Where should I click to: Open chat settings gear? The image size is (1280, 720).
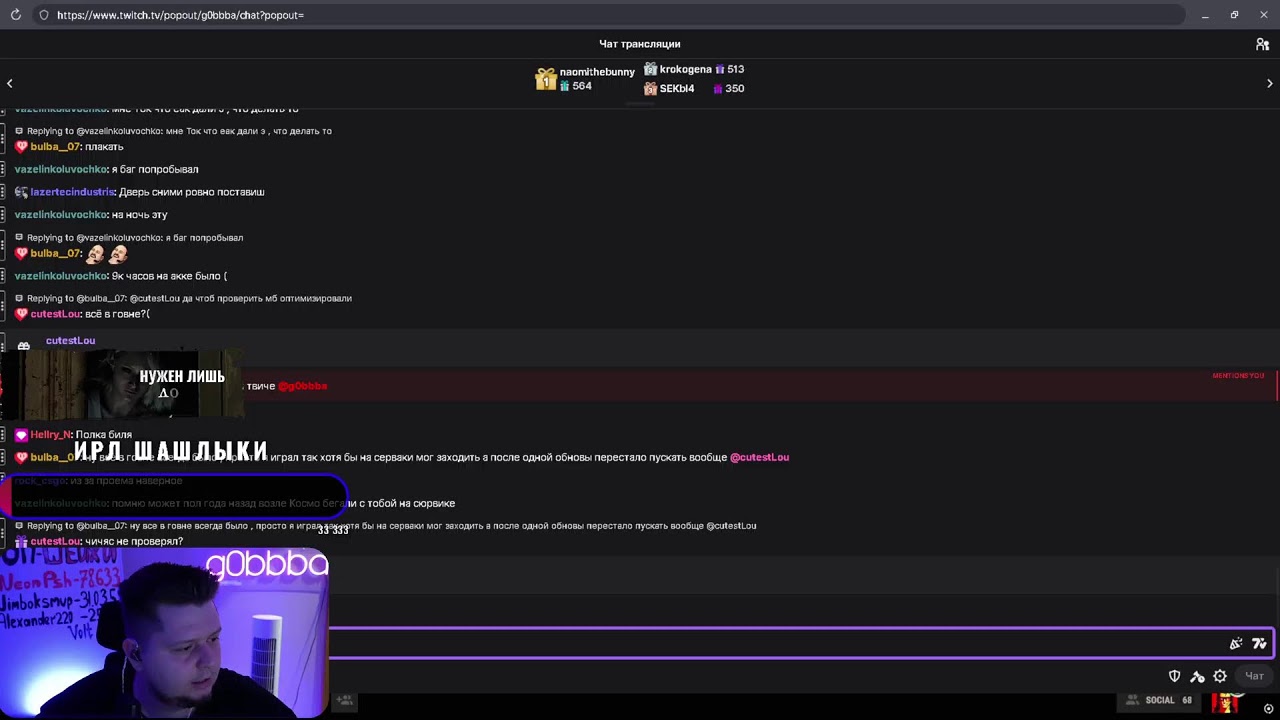click(1220, 676)
